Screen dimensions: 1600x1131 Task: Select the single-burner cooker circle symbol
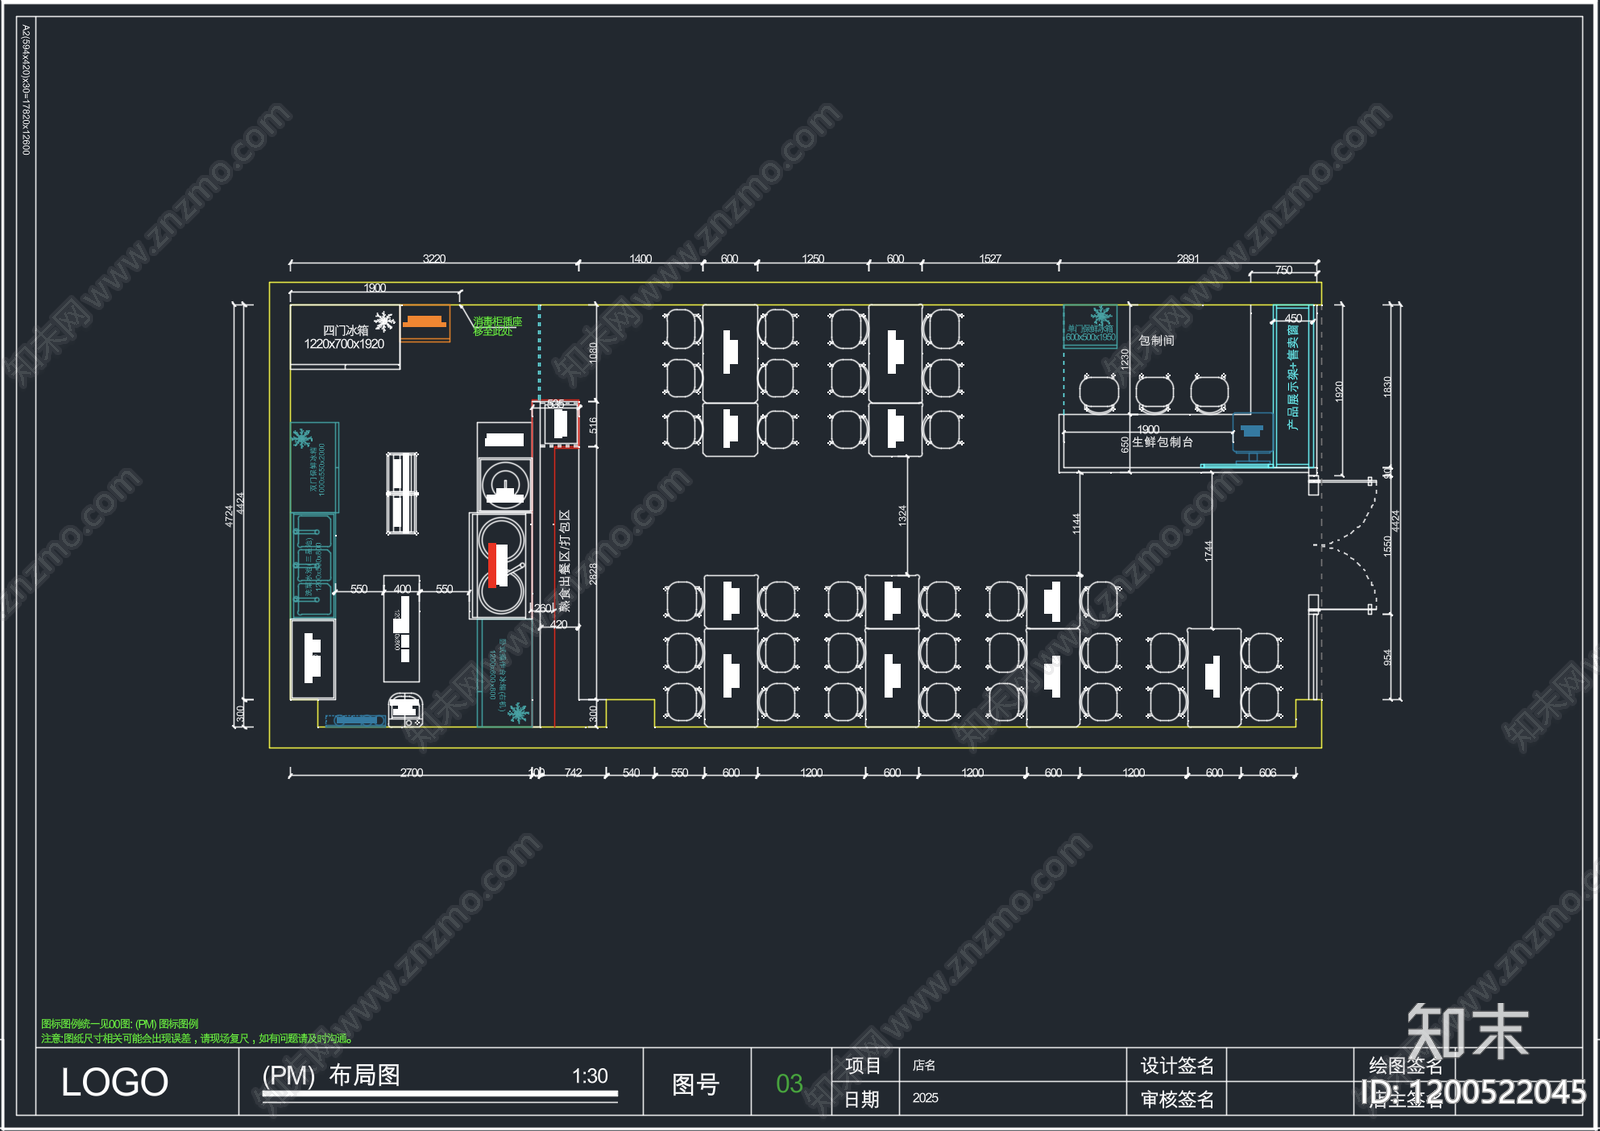[x=505, y=485]
